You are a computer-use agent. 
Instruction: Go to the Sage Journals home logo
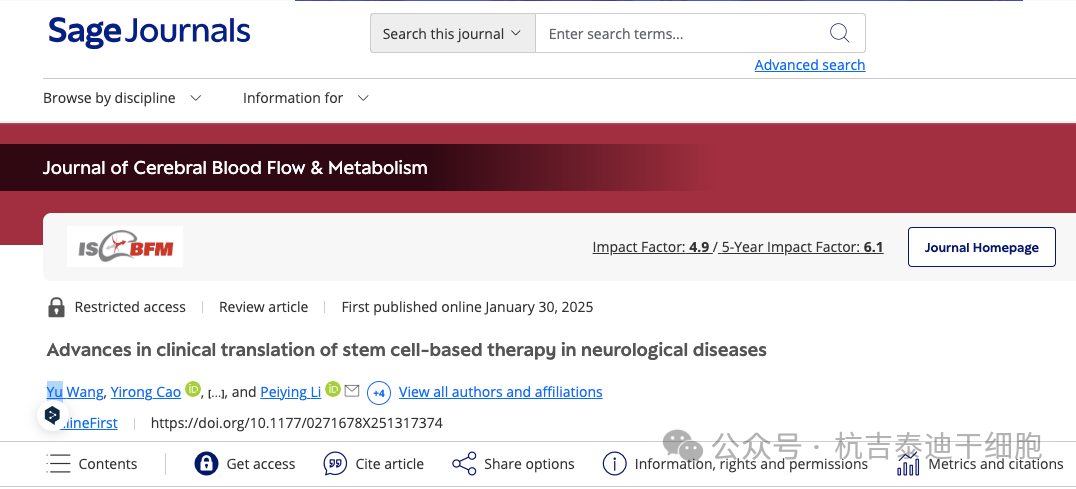coord(149,32)
